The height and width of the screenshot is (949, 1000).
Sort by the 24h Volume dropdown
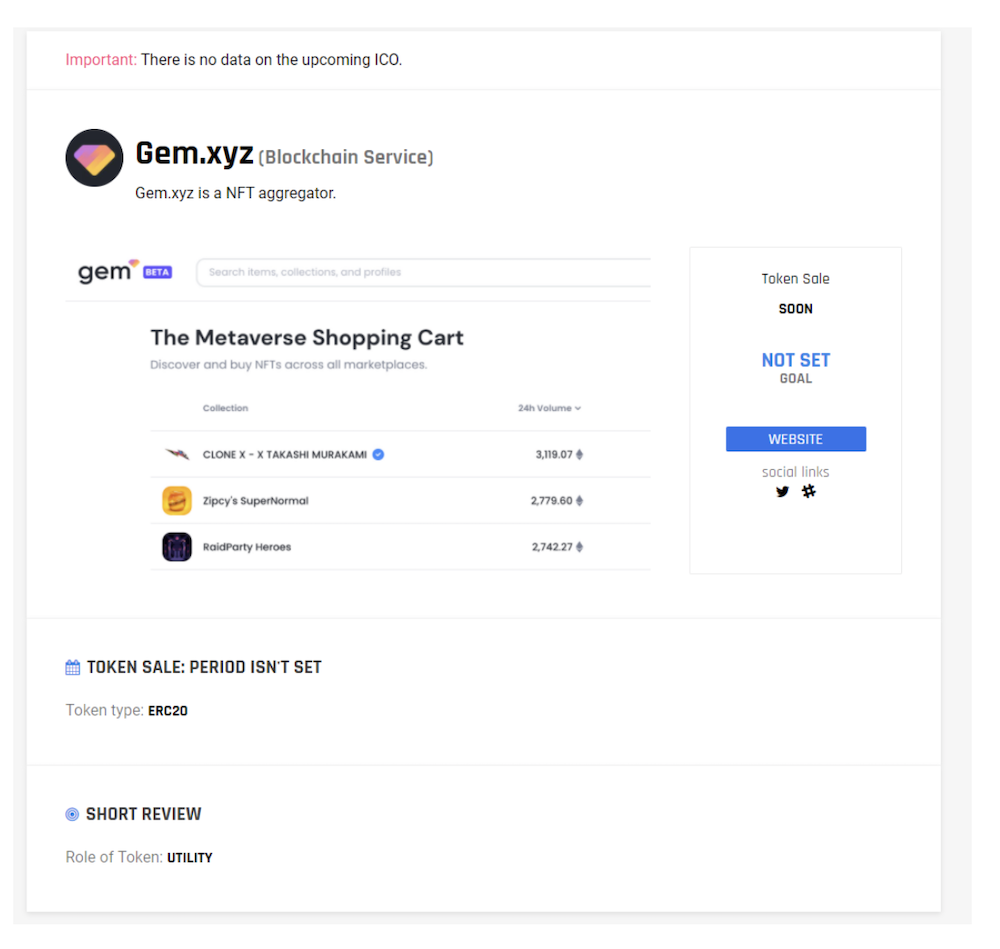click(549, 408)
